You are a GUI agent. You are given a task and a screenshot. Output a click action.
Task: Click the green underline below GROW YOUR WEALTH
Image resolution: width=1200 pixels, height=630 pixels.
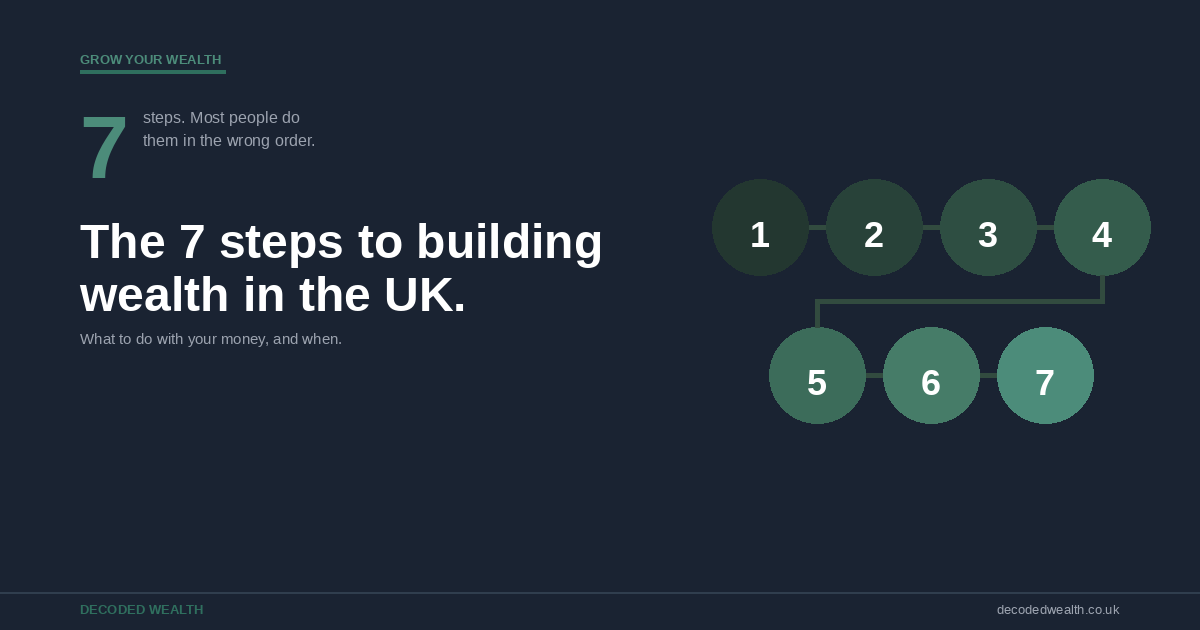pyautogui.click(x=153, y=72)
